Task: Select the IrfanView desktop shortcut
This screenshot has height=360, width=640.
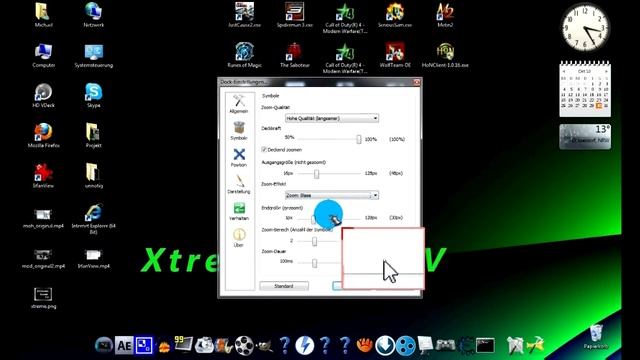Action: pyautogui.click(x=43, y=176)
